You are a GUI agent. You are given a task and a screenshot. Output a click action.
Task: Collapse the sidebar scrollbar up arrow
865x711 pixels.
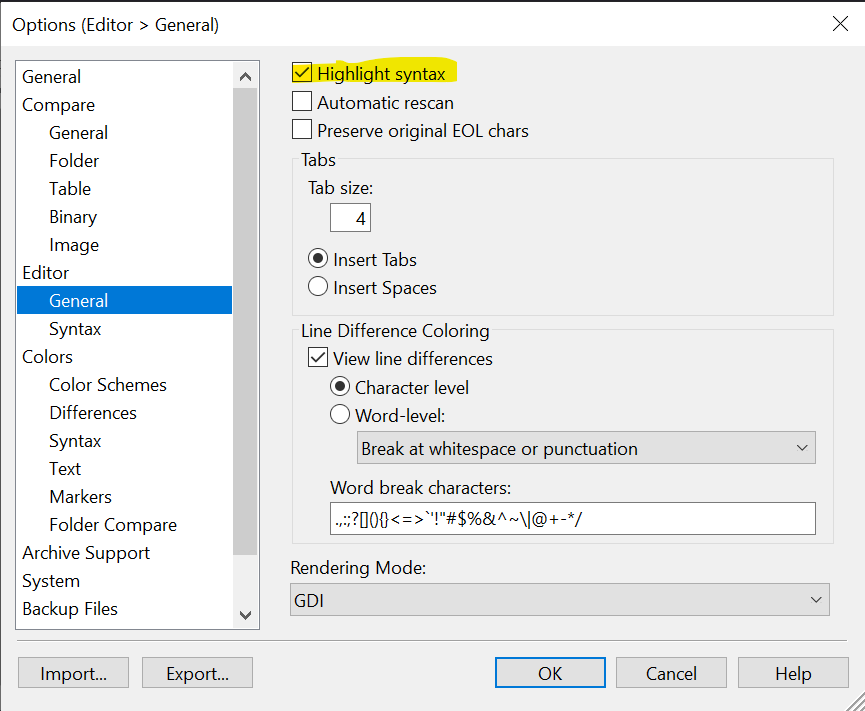tap(245, 75)
